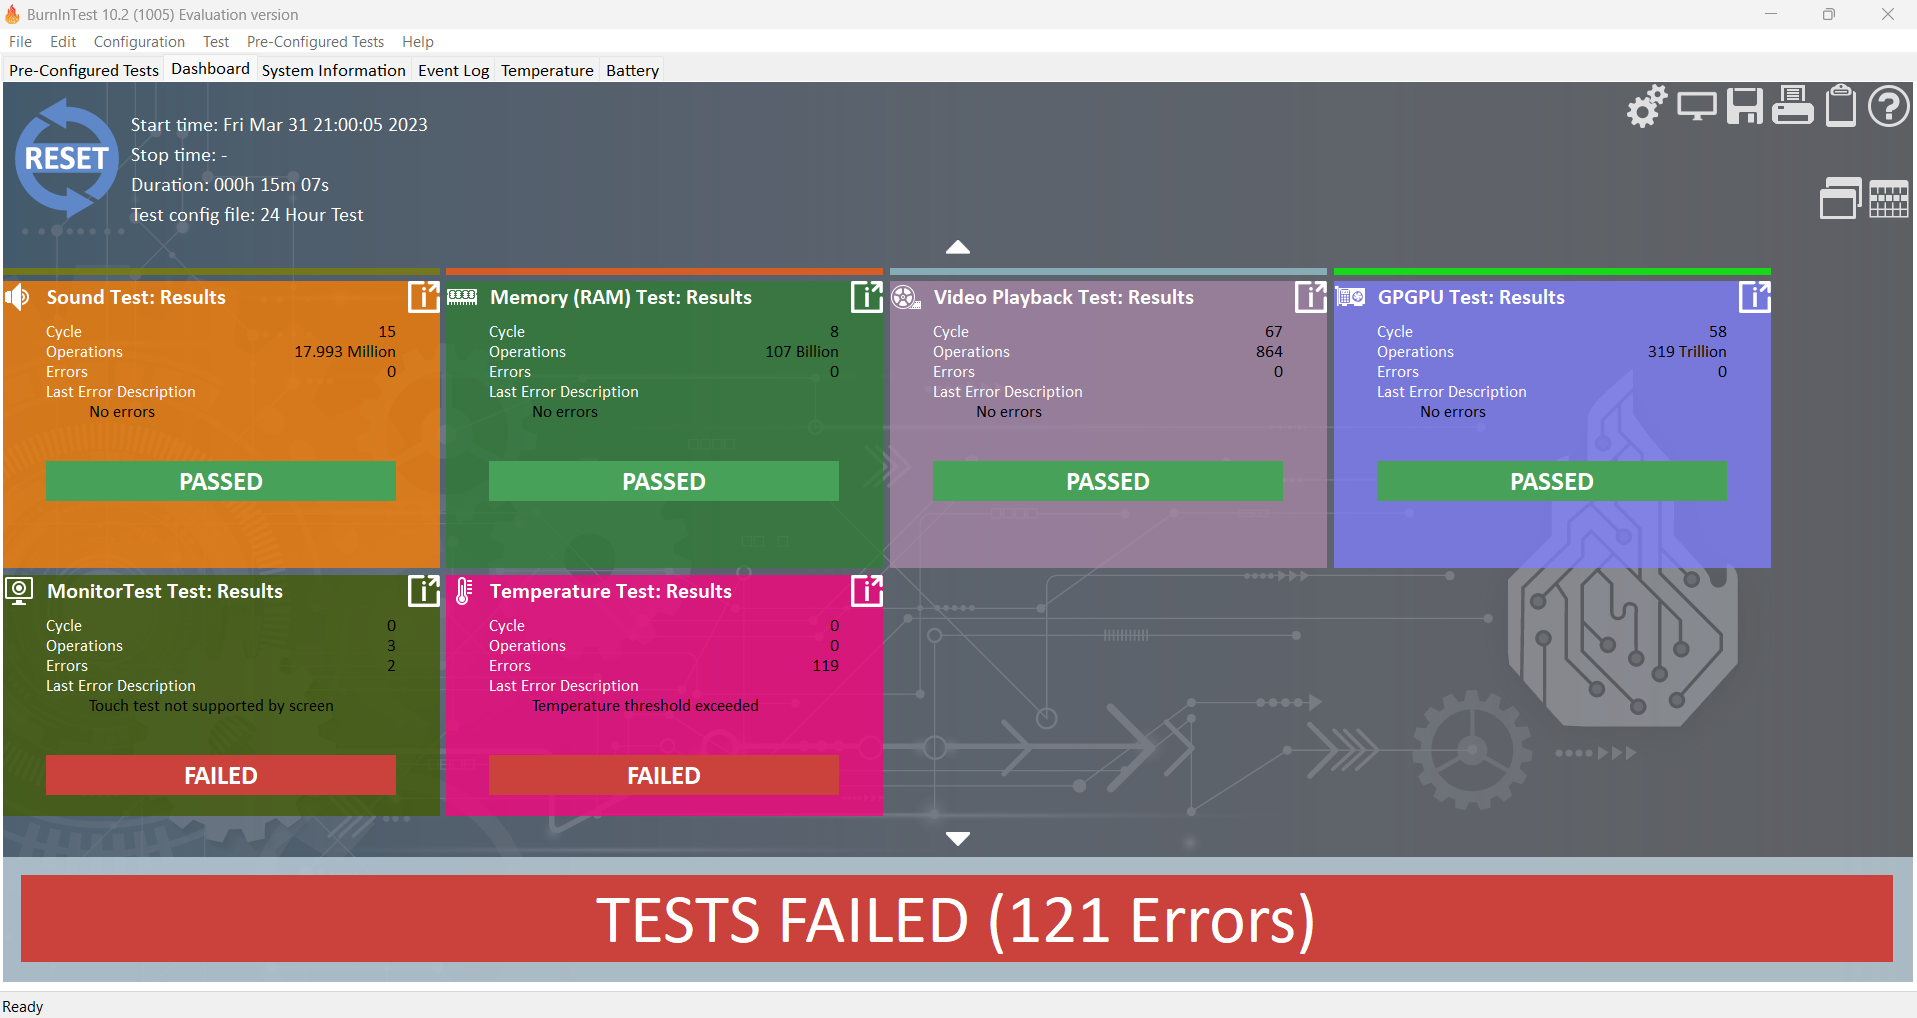Open the Edit menu

click(x=63, y=42)
